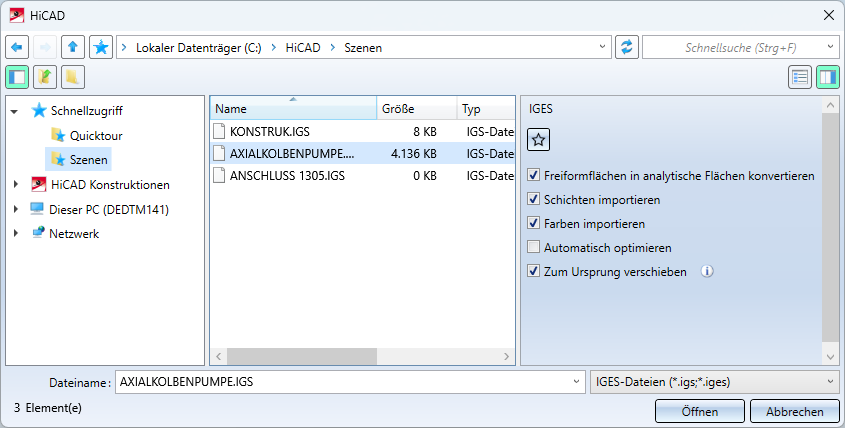Open IGES-Dateien file type dropdown
Image resolution: width=845 pixels, height=428 pixels.
tap(715, 382)
